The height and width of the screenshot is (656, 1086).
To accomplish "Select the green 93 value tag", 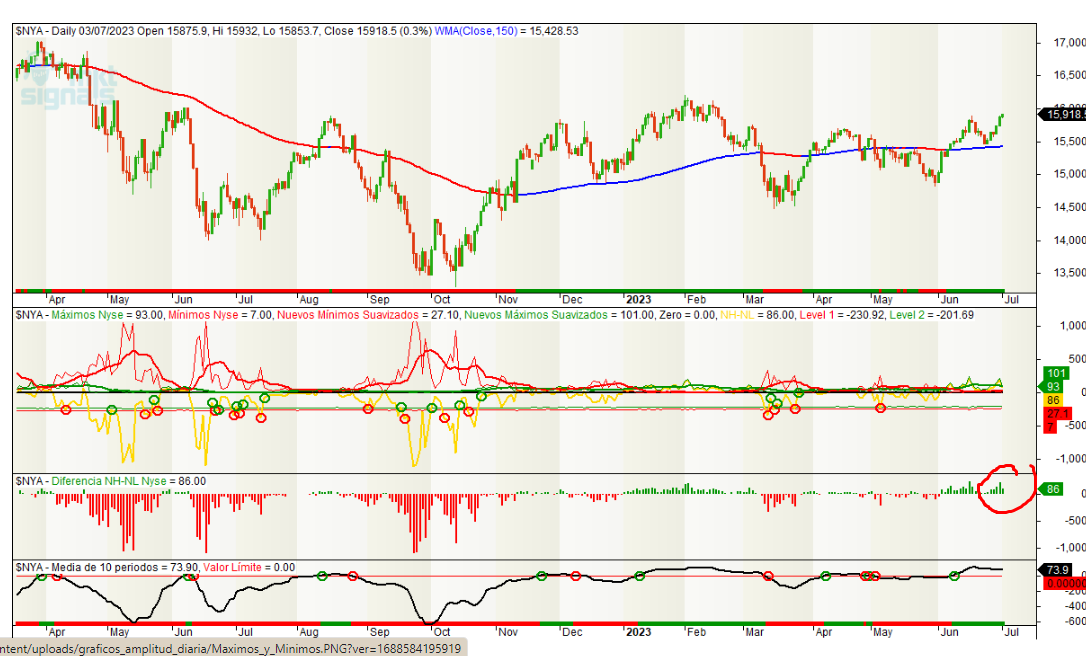I will [x=1053, y=387].
